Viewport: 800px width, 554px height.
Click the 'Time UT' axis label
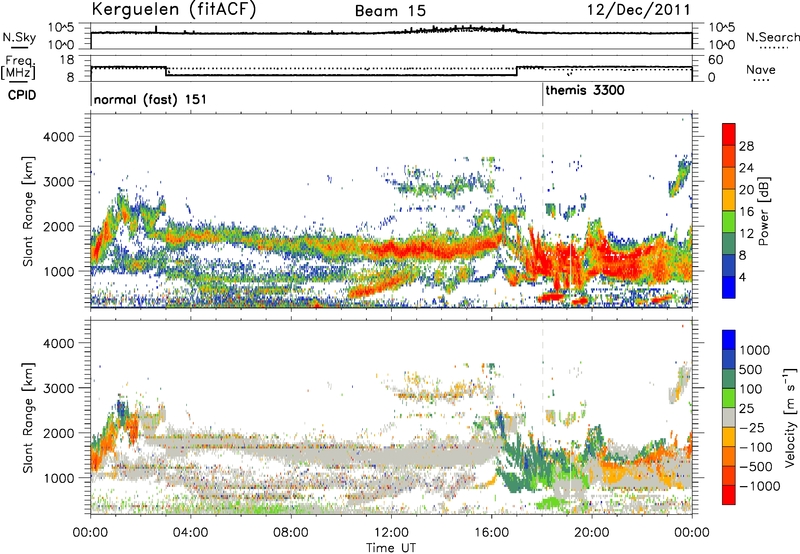coord(391,547)
